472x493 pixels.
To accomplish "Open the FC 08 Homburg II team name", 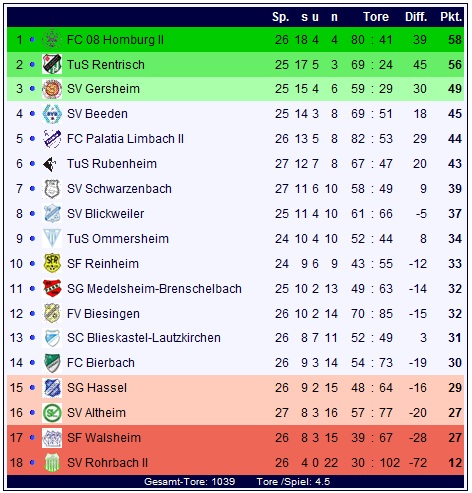I will point(115,40).
